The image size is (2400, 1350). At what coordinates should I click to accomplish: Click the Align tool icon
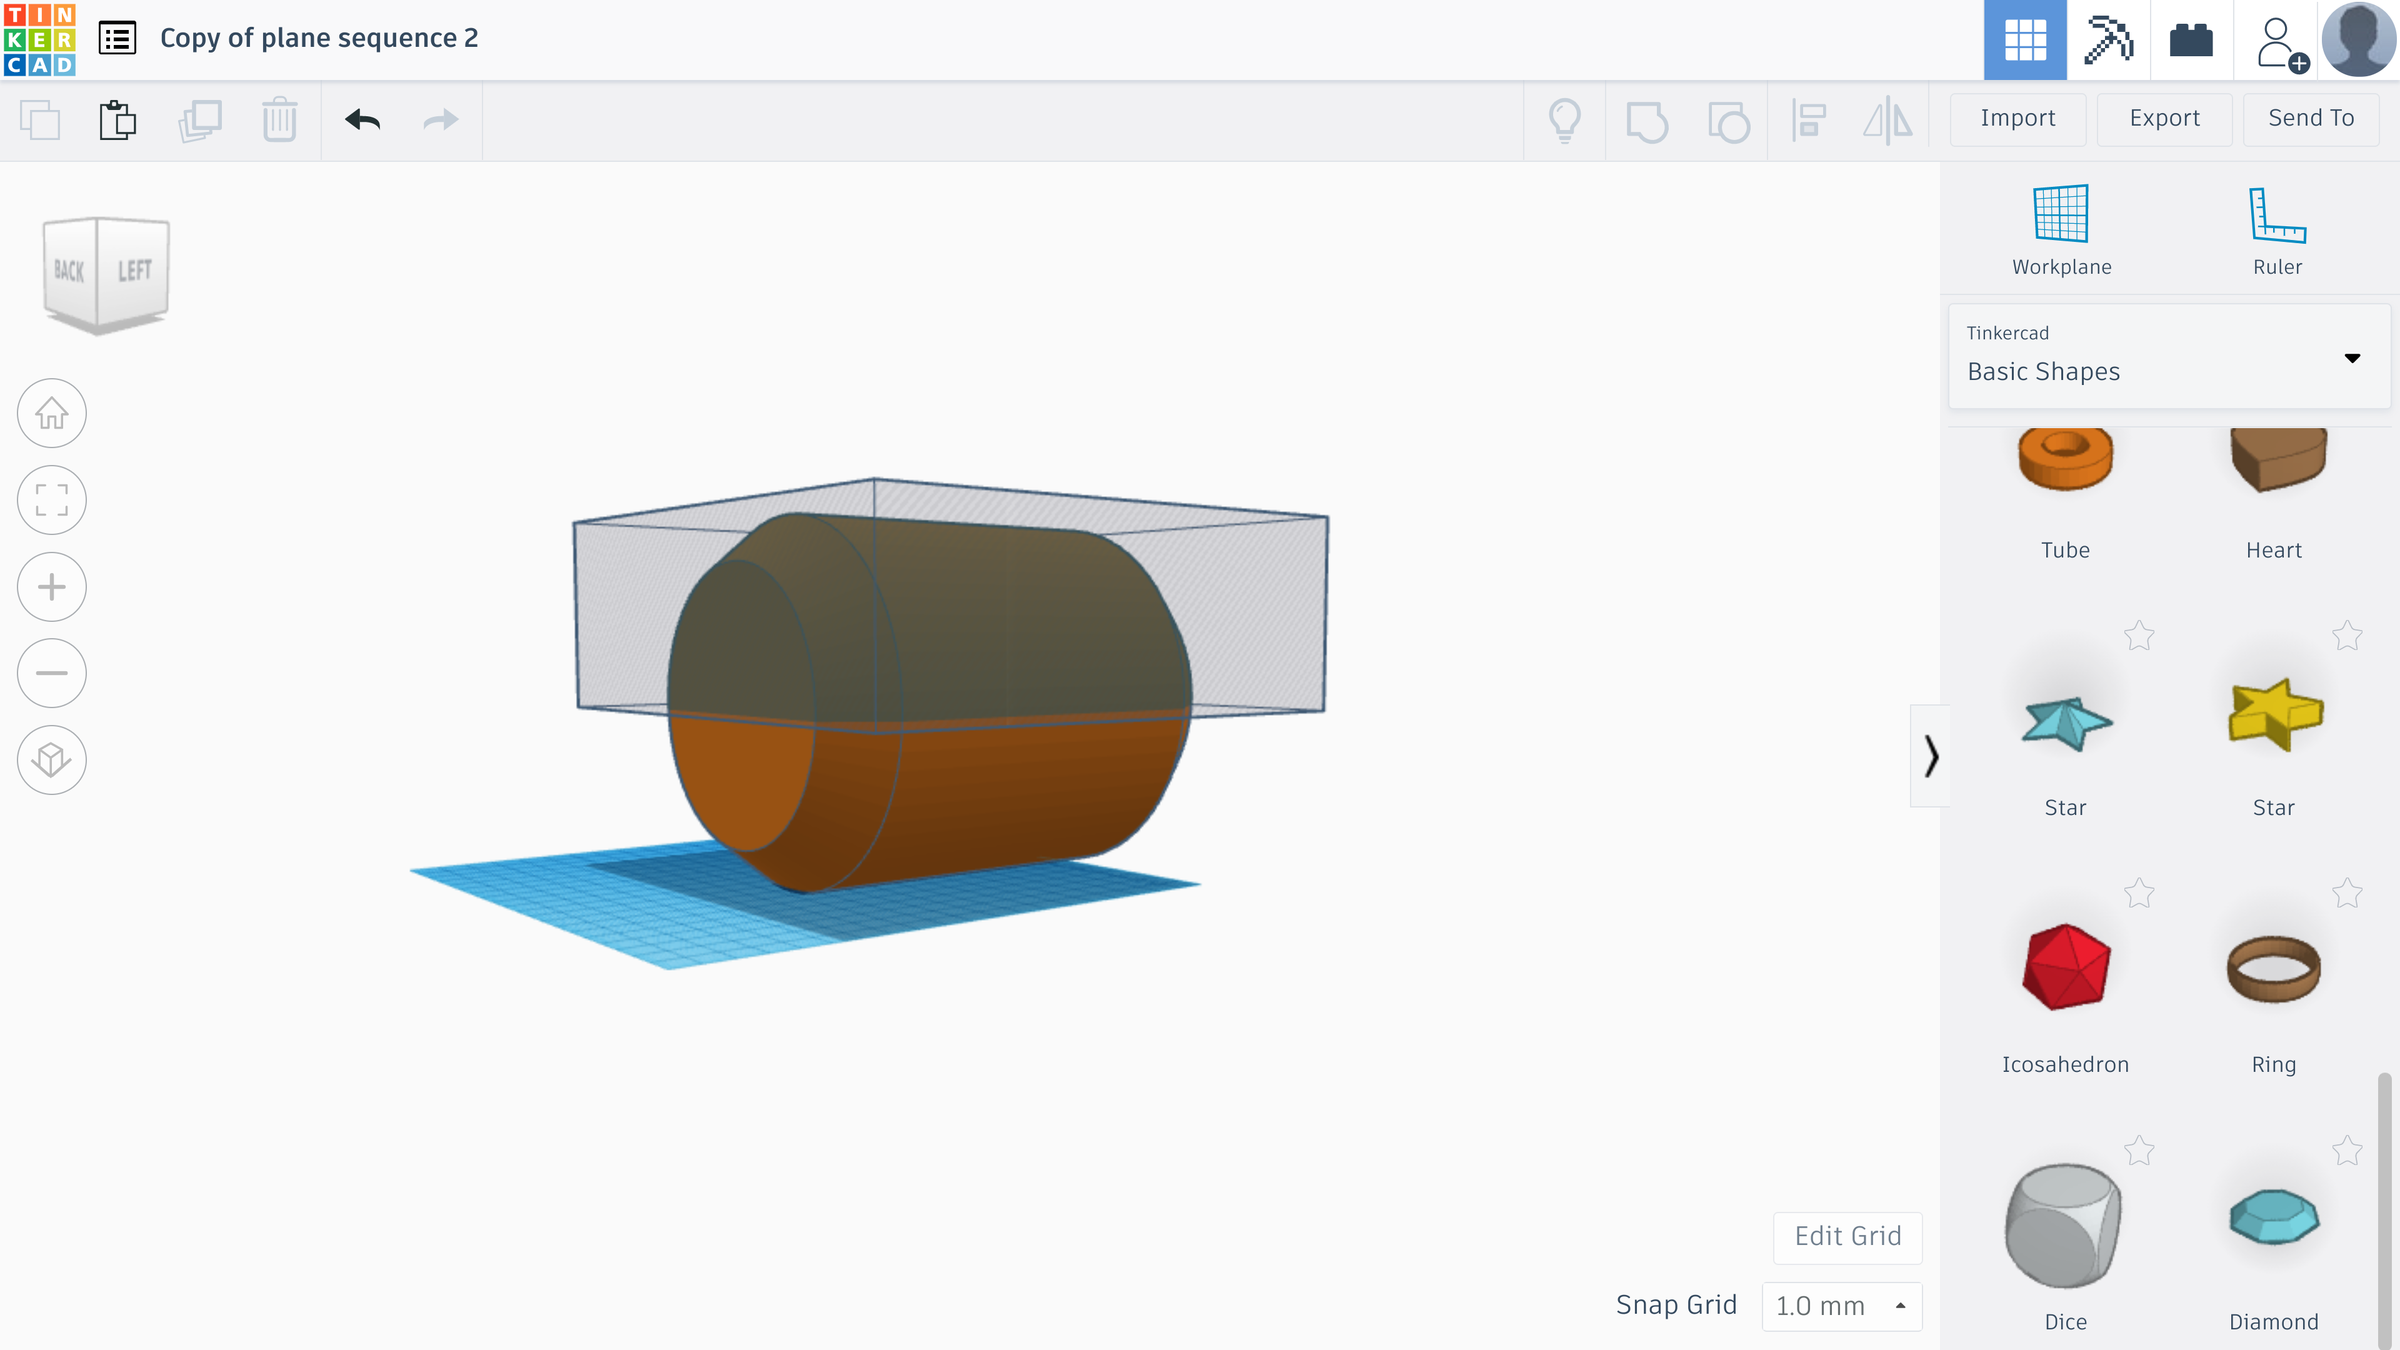click(1809, 121)
